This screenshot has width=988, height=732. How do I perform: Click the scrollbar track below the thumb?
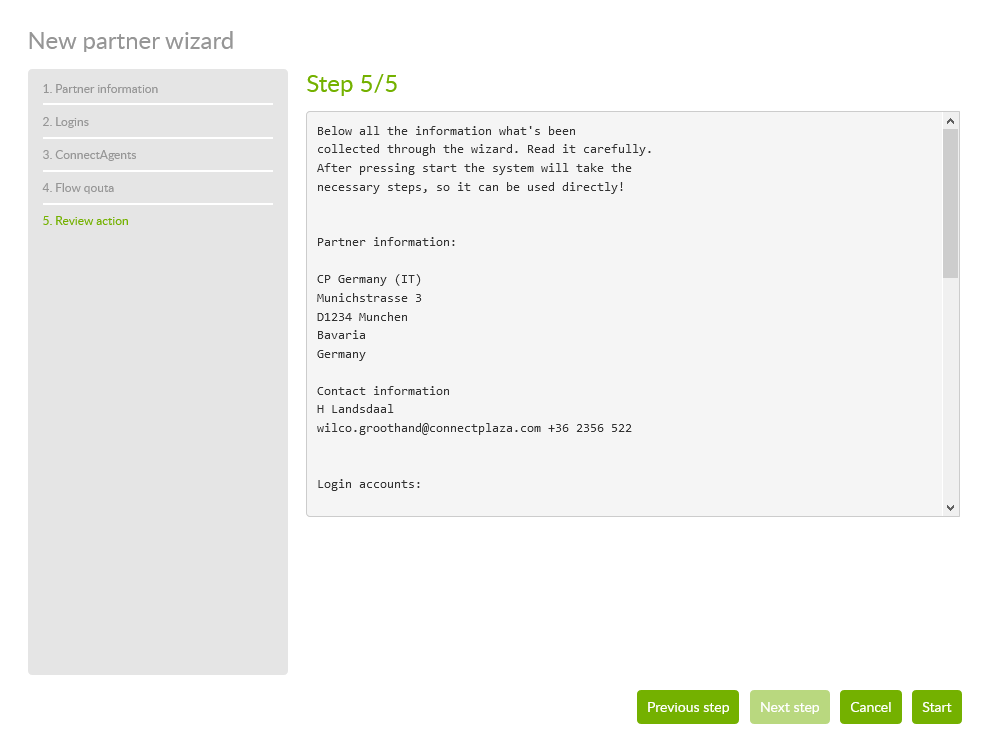tap(950, 390)
